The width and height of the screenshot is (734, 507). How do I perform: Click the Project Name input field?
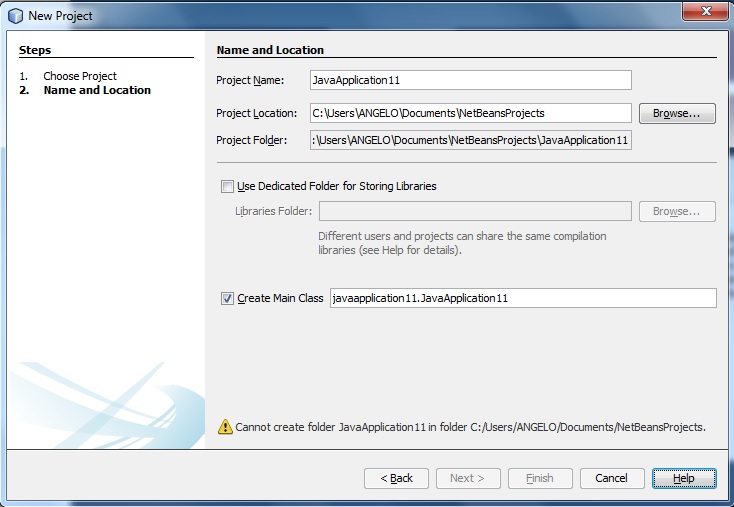pyautogui.click(x=470, y=80)
